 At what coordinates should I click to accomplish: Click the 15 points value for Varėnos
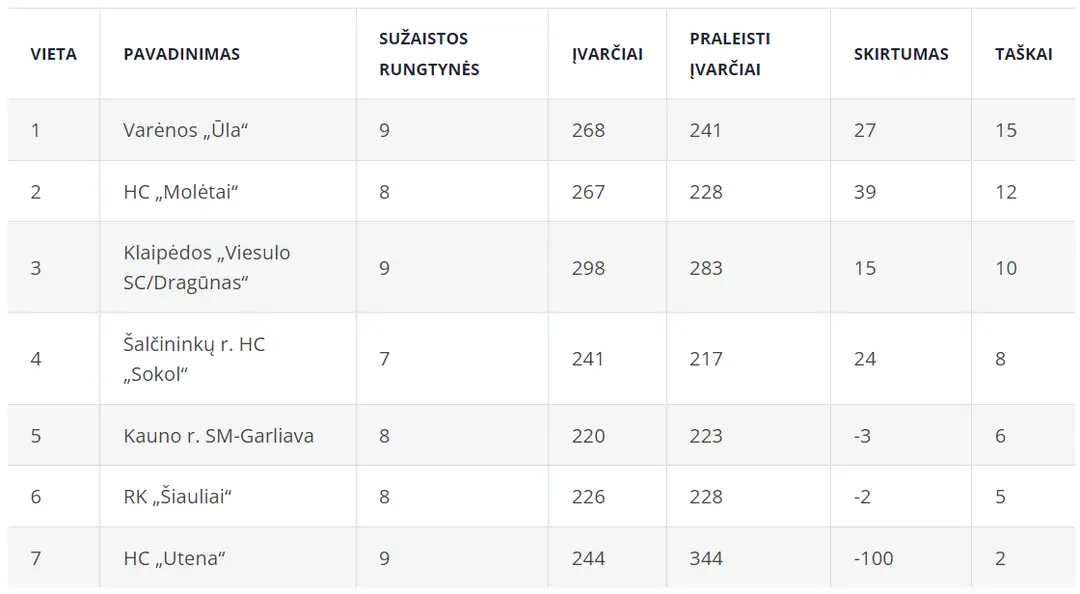tap(1006, 130)
